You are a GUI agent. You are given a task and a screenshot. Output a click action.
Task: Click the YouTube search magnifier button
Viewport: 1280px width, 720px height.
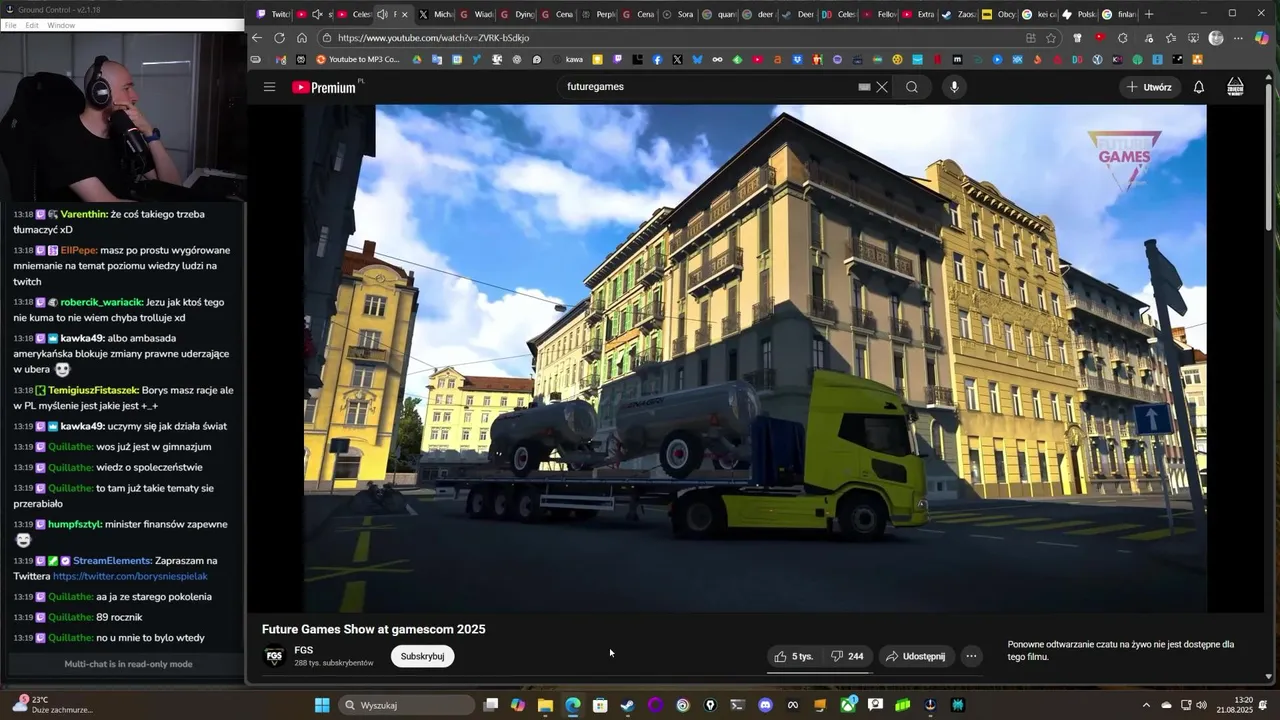(x=912, y=87)
